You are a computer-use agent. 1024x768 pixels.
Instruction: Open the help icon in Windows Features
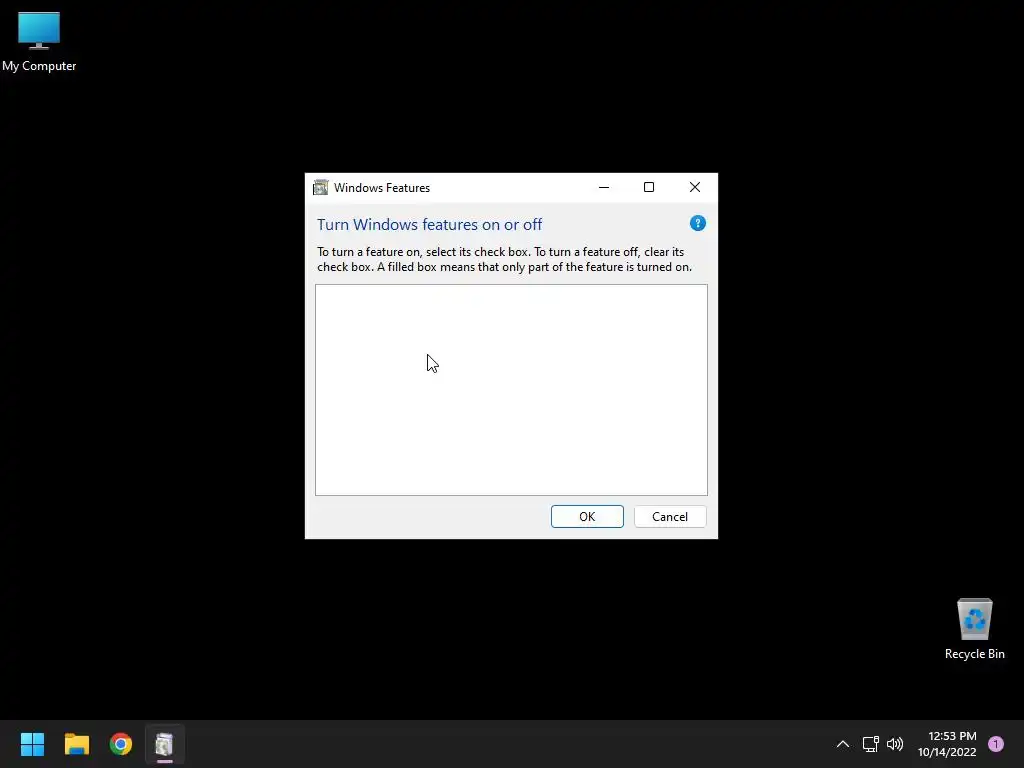point(697,223)
